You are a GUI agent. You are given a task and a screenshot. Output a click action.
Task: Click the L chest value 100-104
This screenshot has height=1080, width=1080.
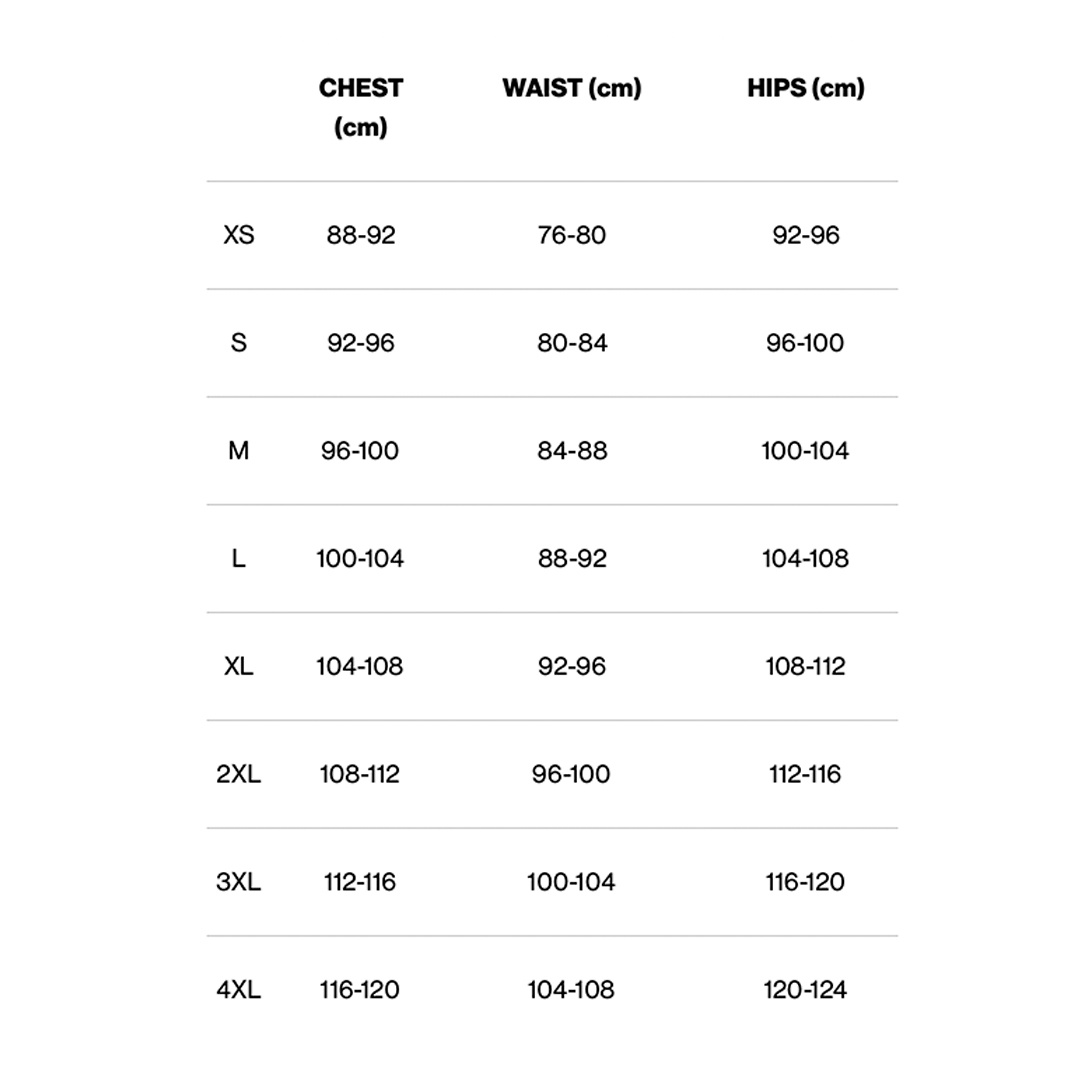coord(360,559)
